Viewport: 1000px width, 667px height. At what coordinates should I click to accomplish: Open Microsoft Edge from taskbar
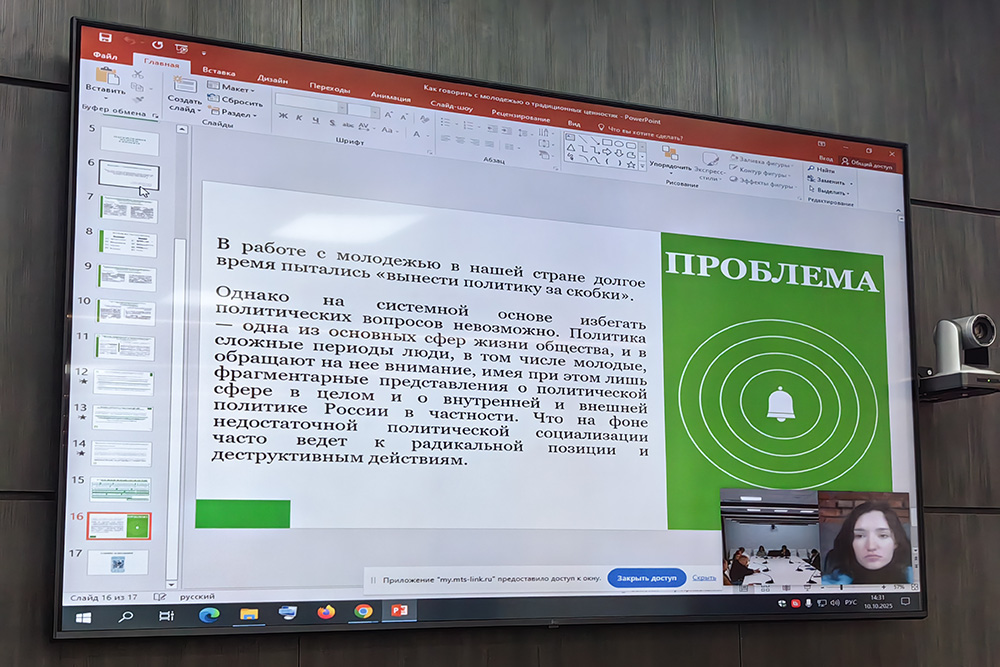[x=209, y=615]
